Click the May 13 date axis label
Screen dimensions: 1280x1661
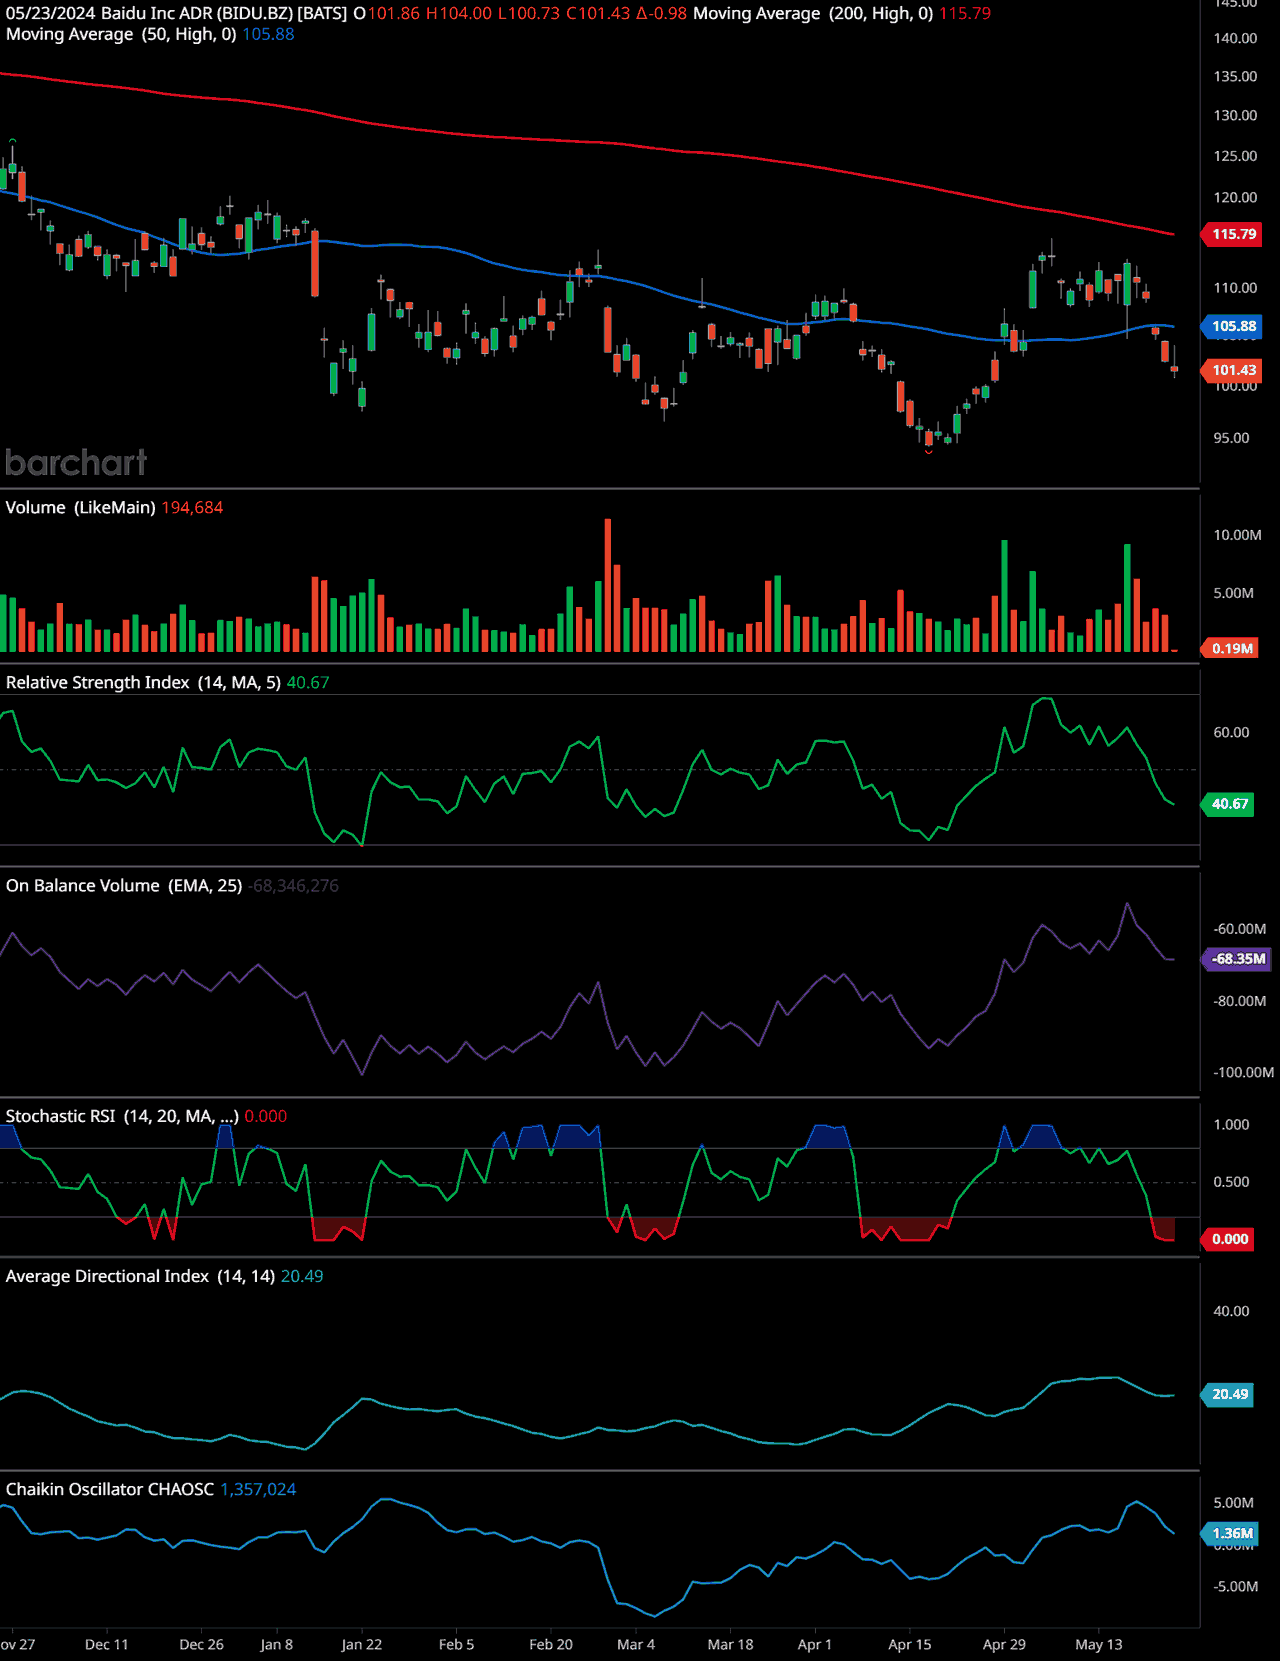pos(1098,1645)
